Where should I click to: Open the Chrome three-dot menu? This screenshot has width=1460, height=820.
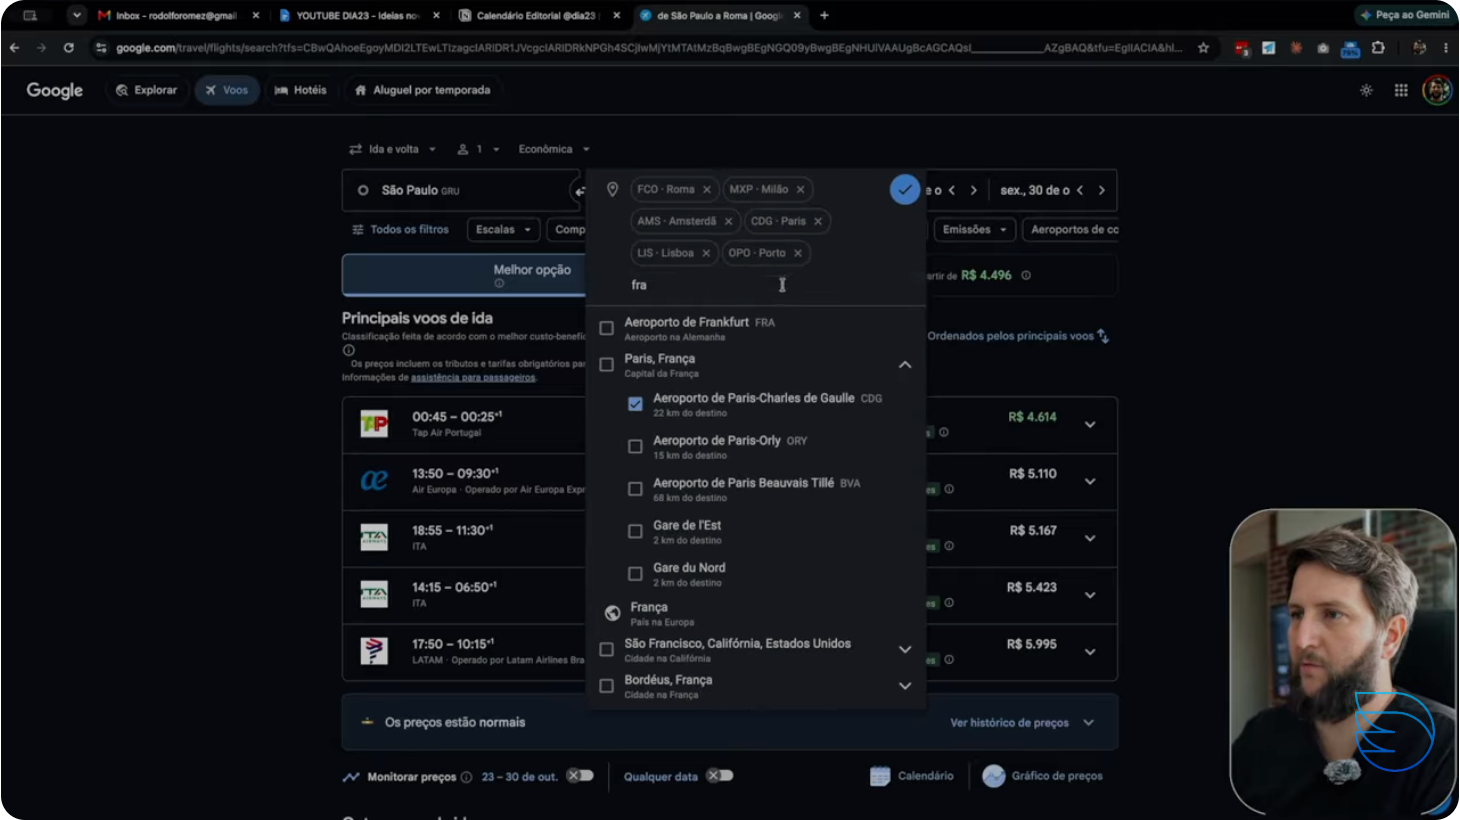coord(1446,47)
